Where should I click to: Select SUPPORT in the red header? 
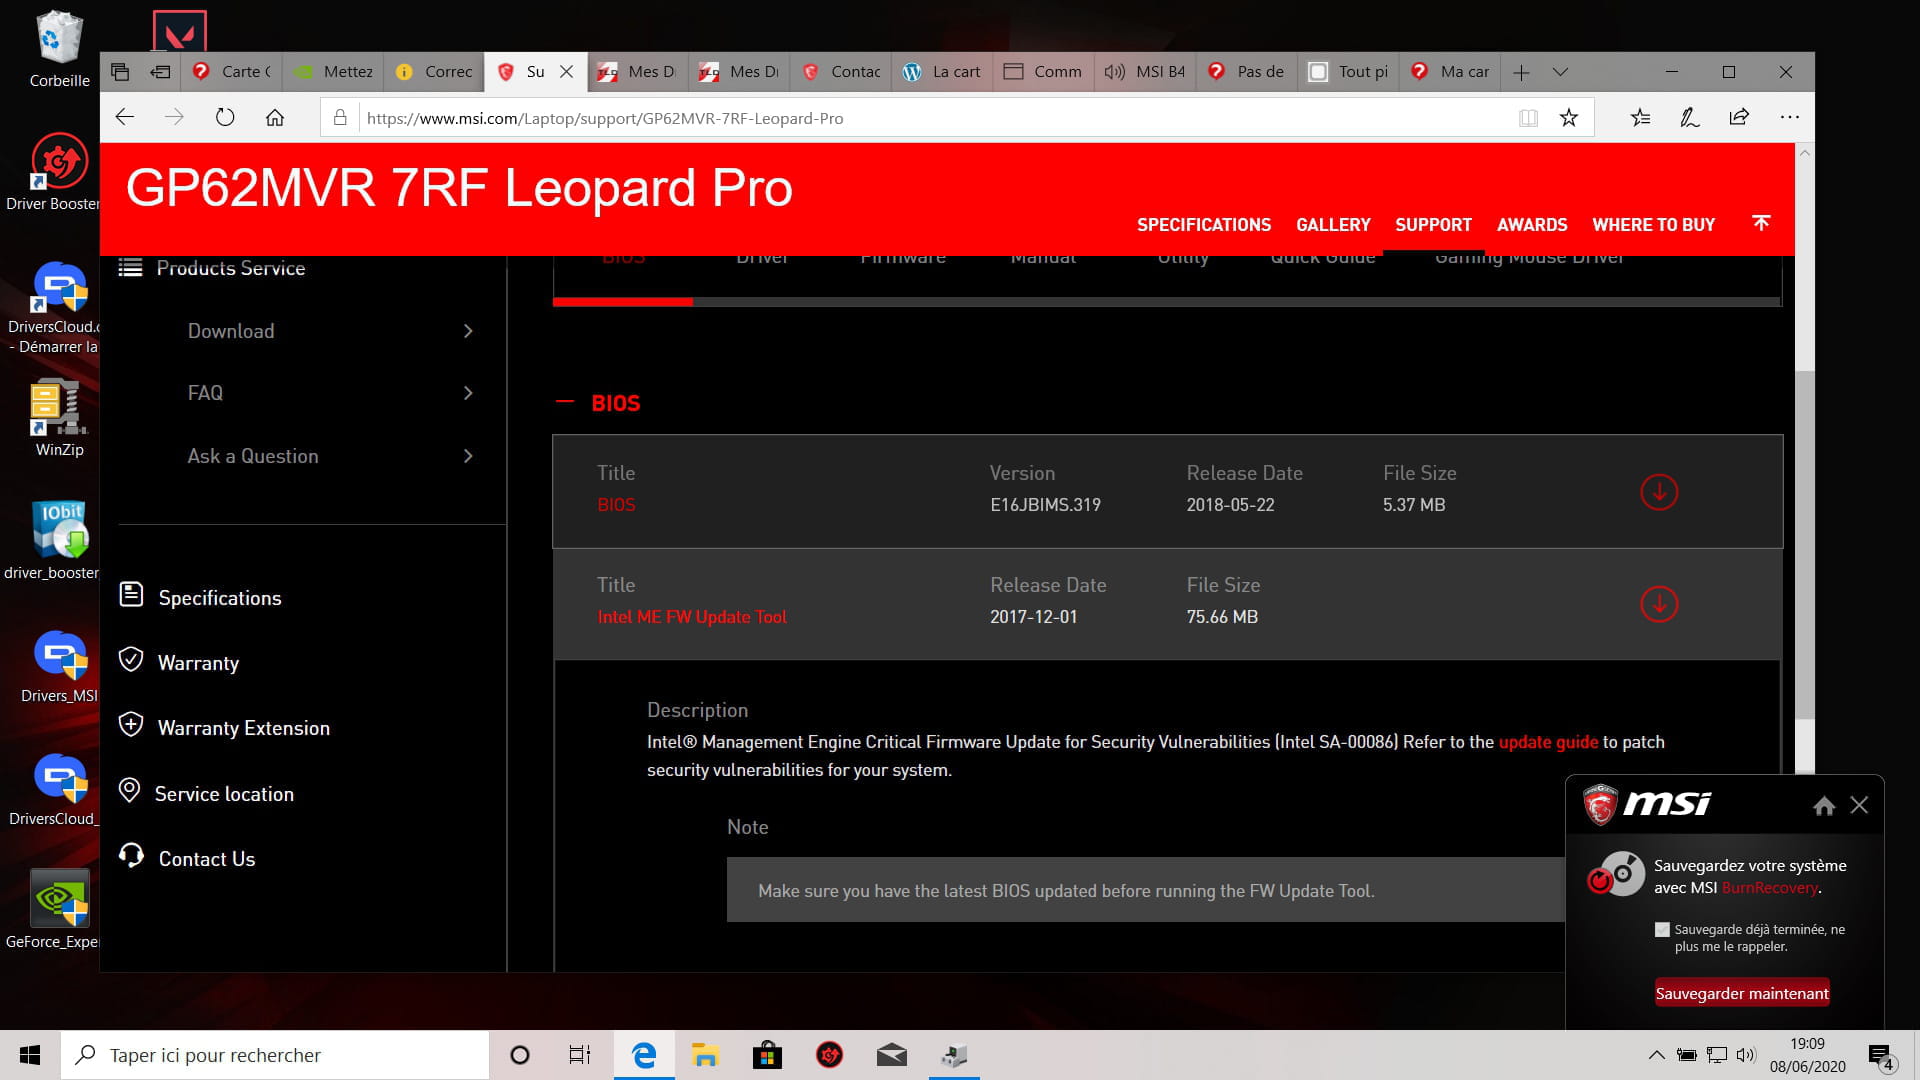[x=1433, y=225]
